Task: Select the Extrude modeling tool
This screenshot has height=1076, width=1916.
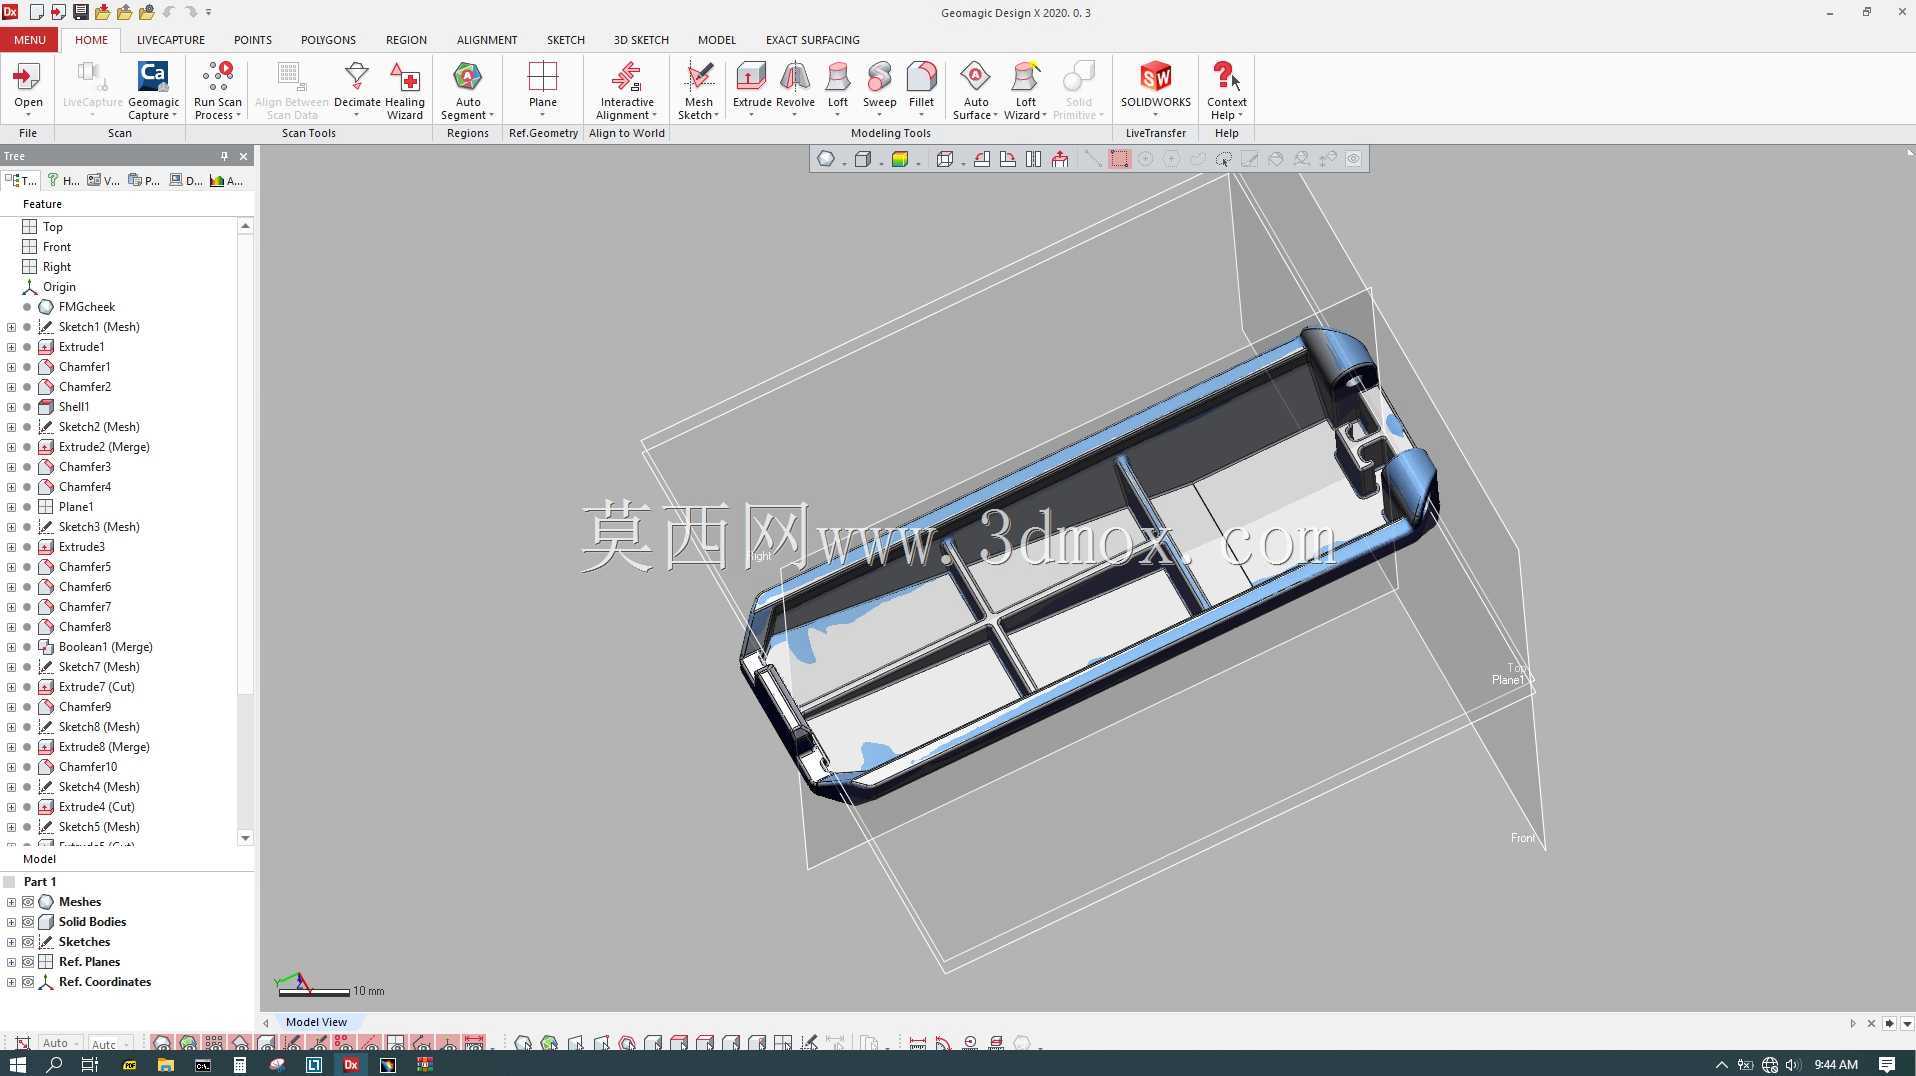Action: (752, 89)
